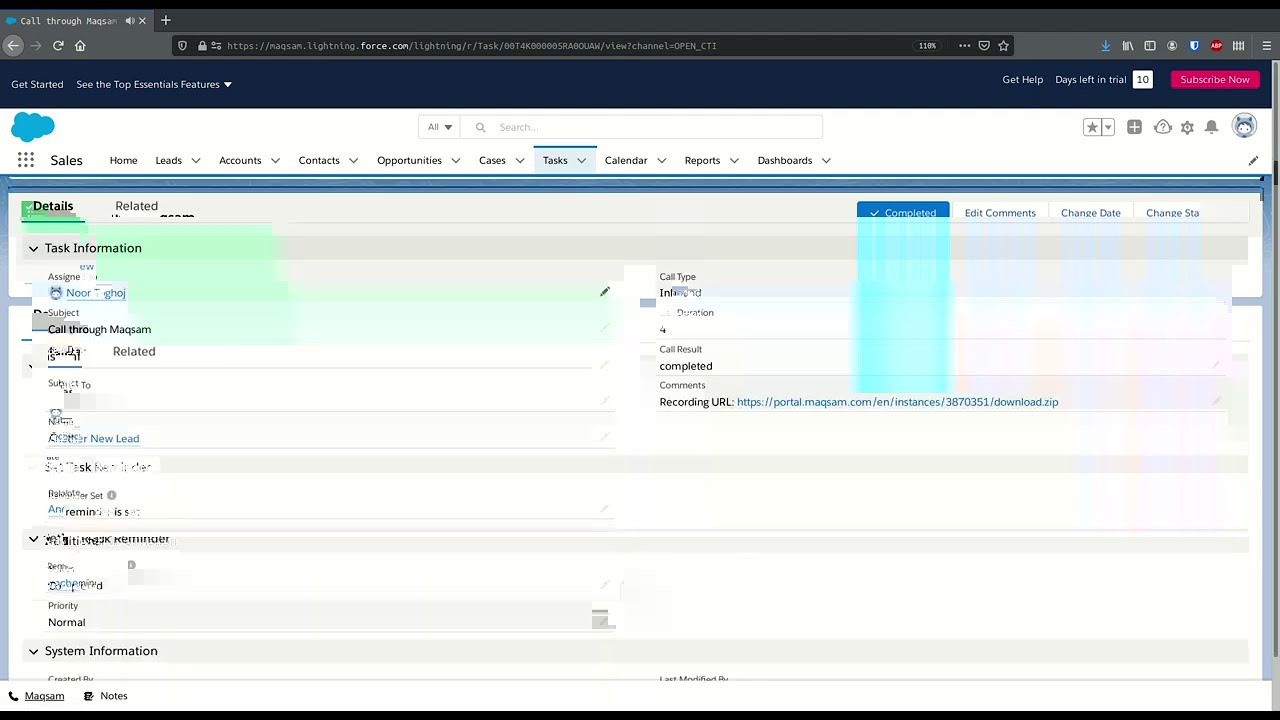Expand the Reports menu chevron
The height and width of the screenshot is (720, 1280).
pos(734,160)
